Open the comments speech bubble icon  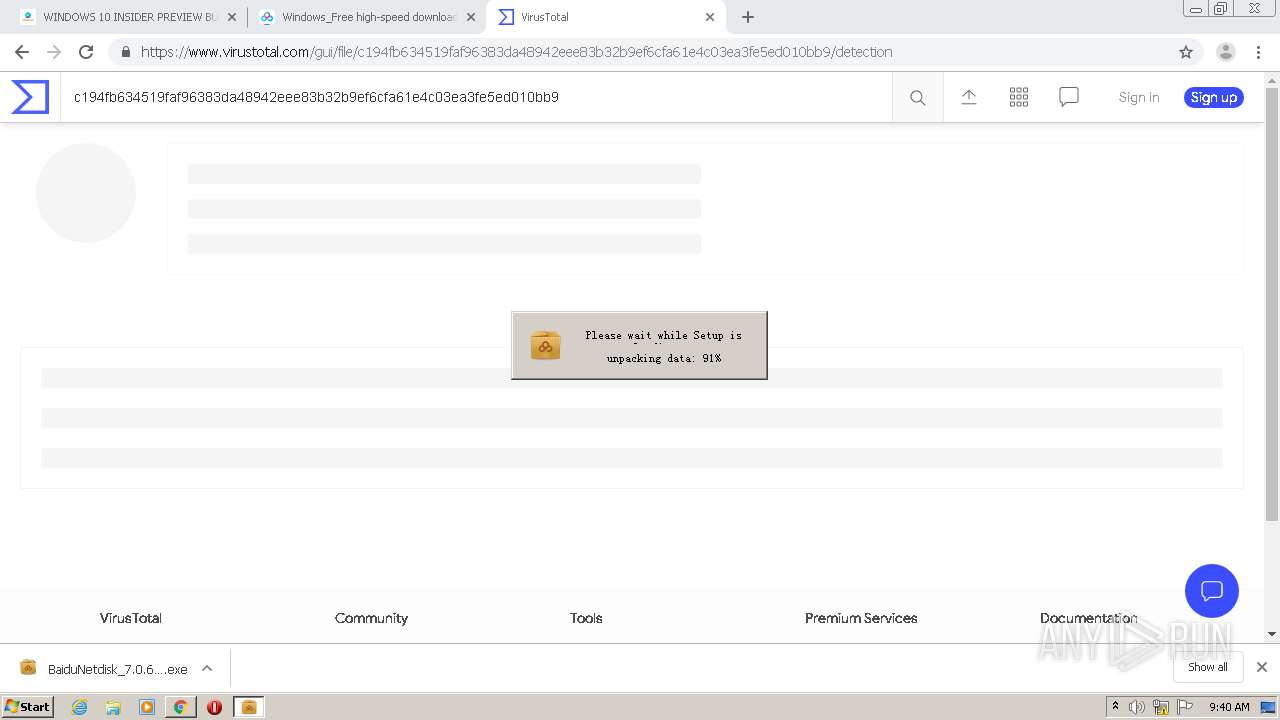click(1069, 97)
